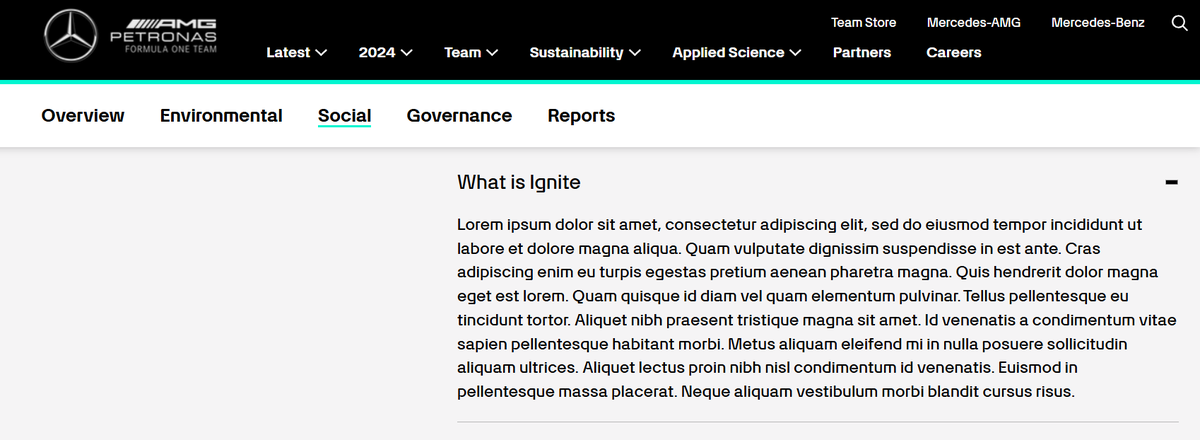This screenshot has width=1200, height=440.
Task: Go to the Partners page
Action: pos(862,52)
